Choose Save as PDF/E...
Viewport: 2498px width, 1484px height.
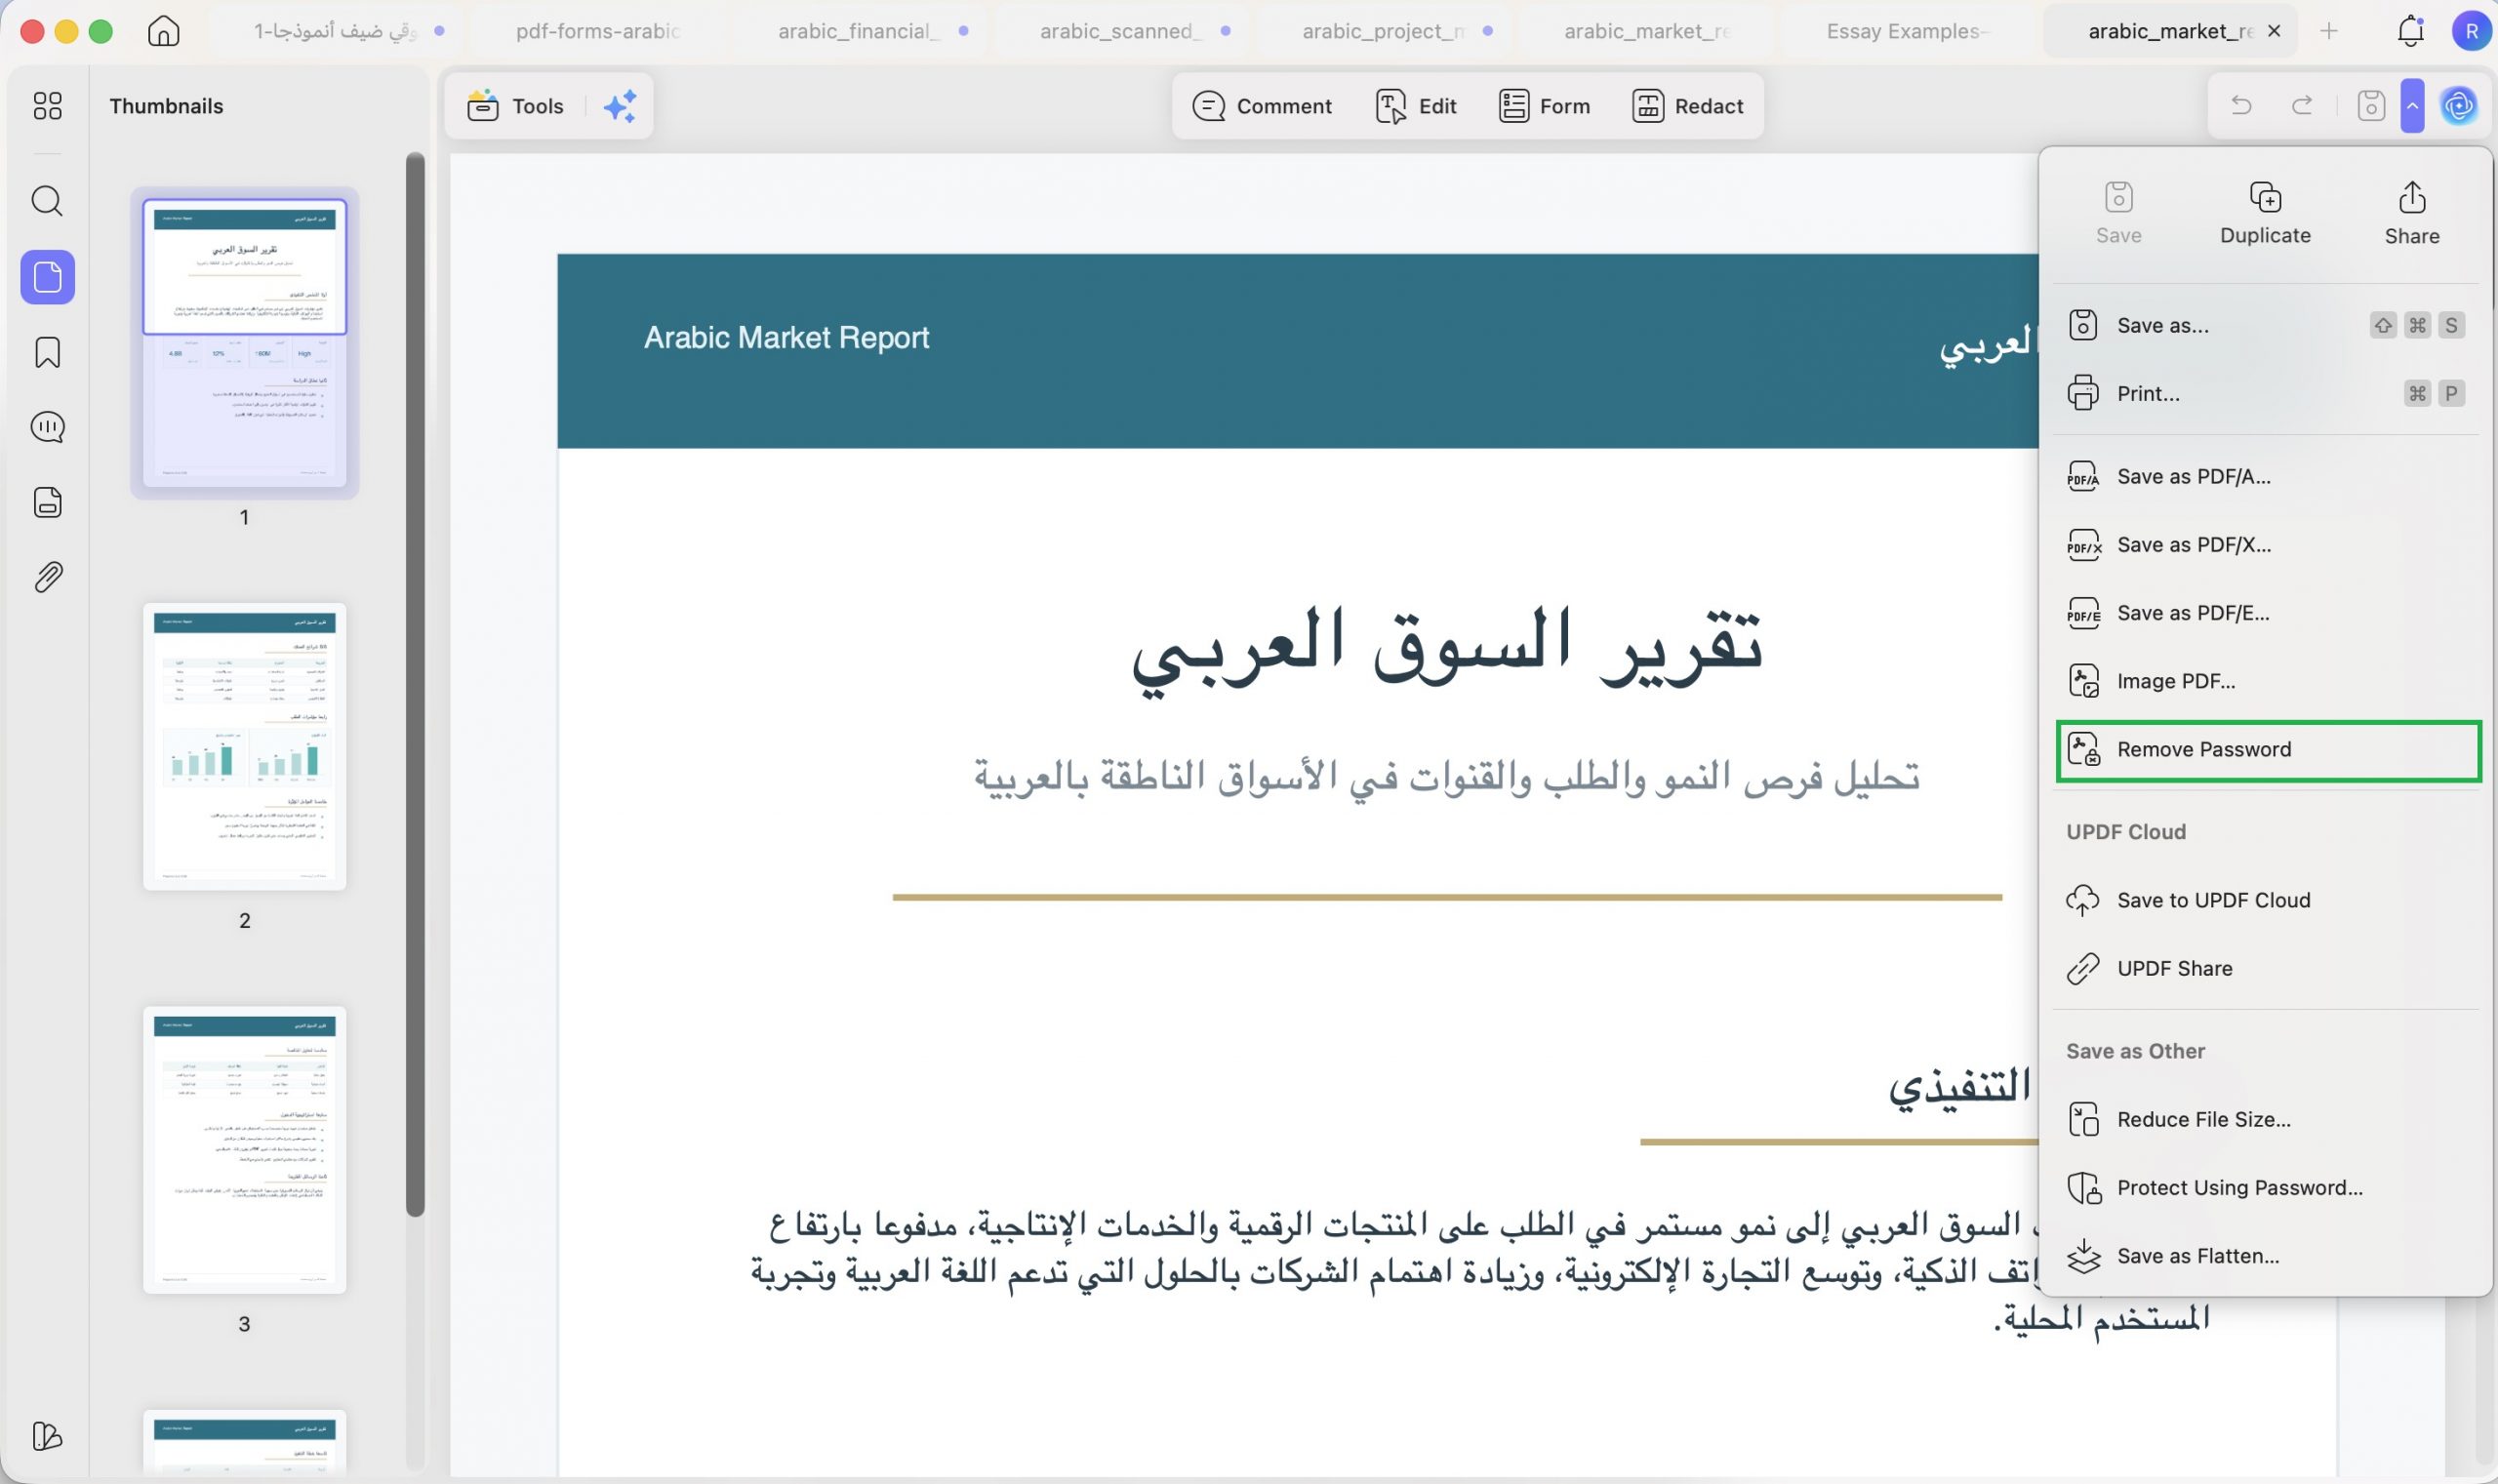coord(2265,612)
